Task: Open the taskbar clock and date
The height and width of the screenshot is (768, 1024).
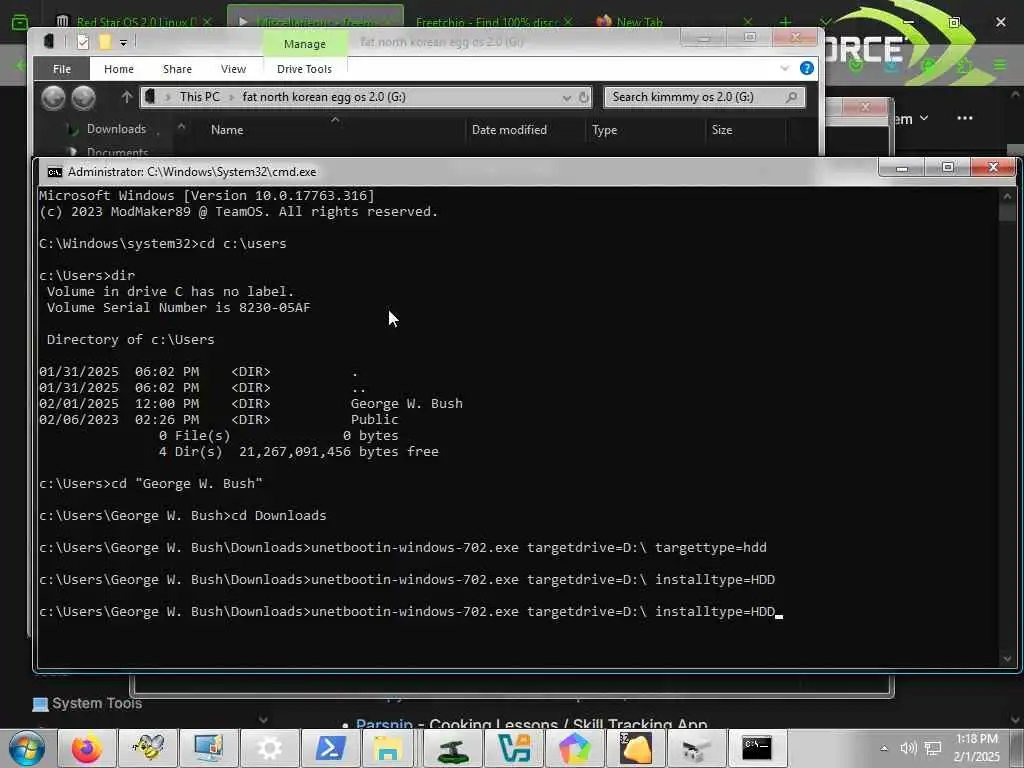Action: (x=977, y=748)
